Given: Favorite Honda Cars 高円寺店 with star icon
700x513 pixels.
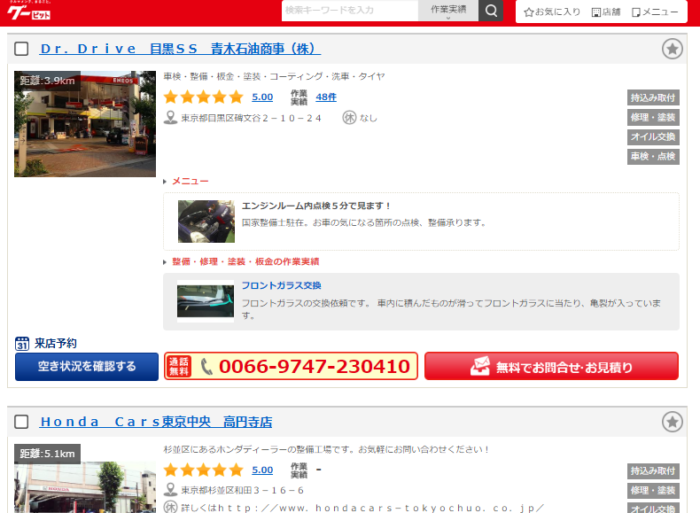Looking at the screenshot, I should pos(672,422).
